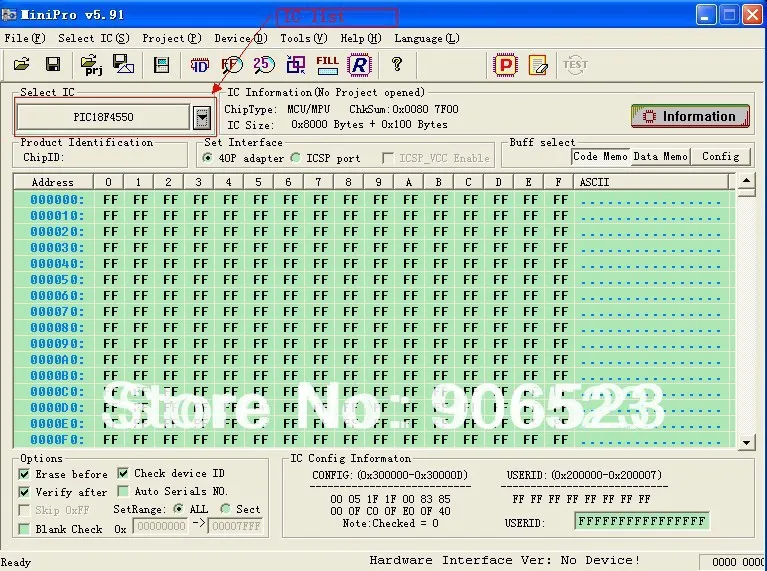Switch to the Data Memo tab
The image size is (767, 571).
point(660,157)
